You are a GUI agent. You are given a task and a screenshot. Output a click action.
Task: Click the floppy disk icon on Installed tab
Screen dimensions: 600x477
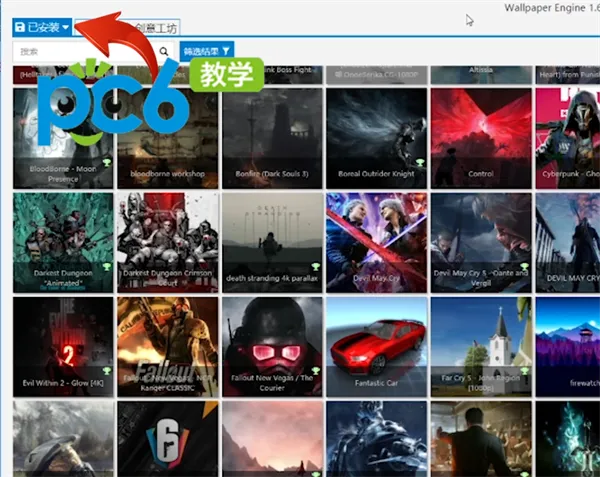pos(20,27)
